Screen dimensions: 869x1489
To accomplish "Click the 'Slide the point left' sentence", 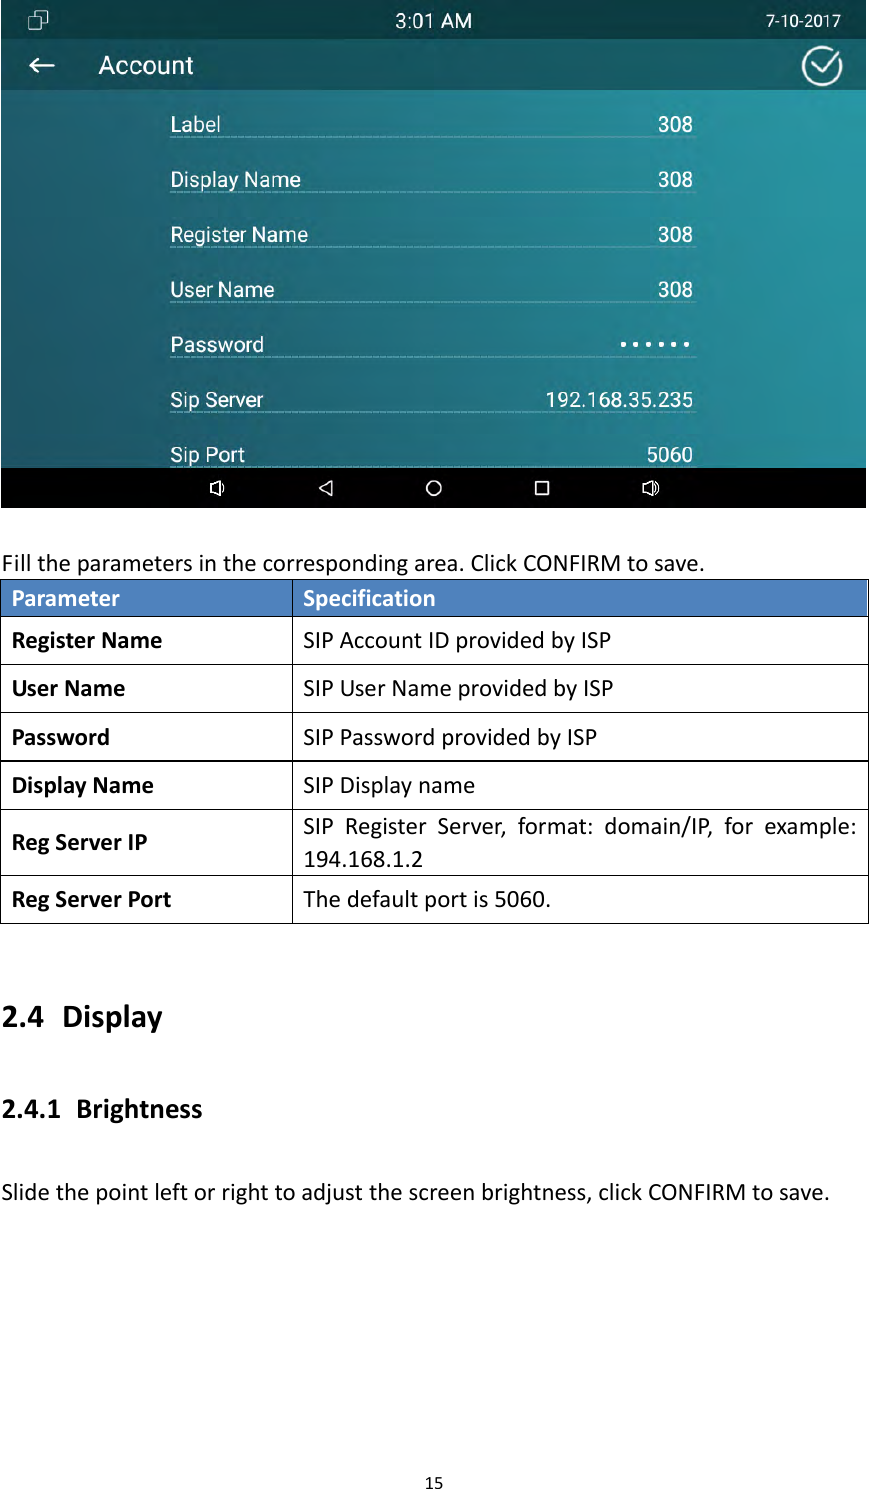I will (415, 1192).
